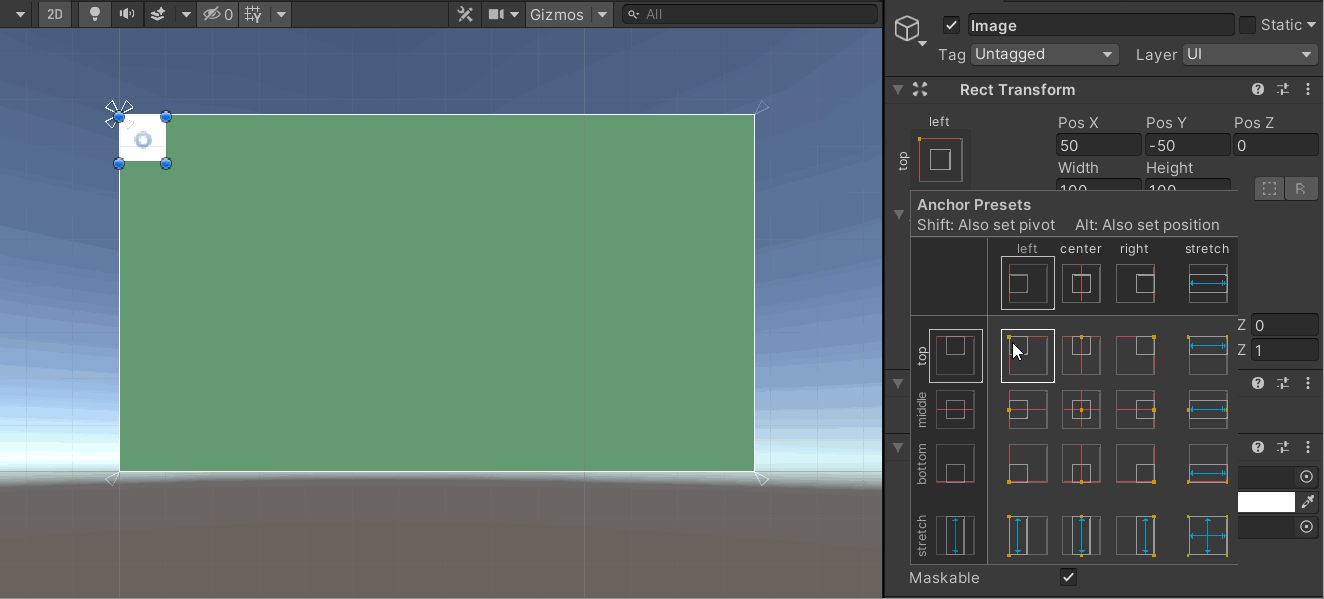Select the middle-center anchor preset
Screen dimensions: 1324x599
point(1081,409)
